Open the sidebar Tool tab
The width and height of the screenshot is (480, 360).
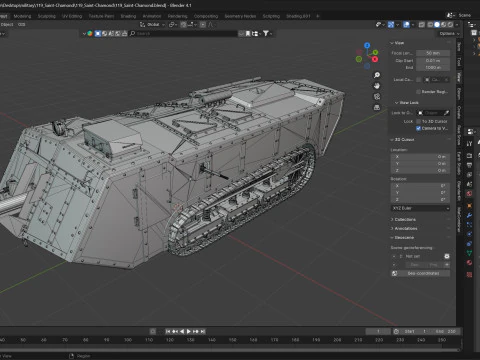point(459,62)
